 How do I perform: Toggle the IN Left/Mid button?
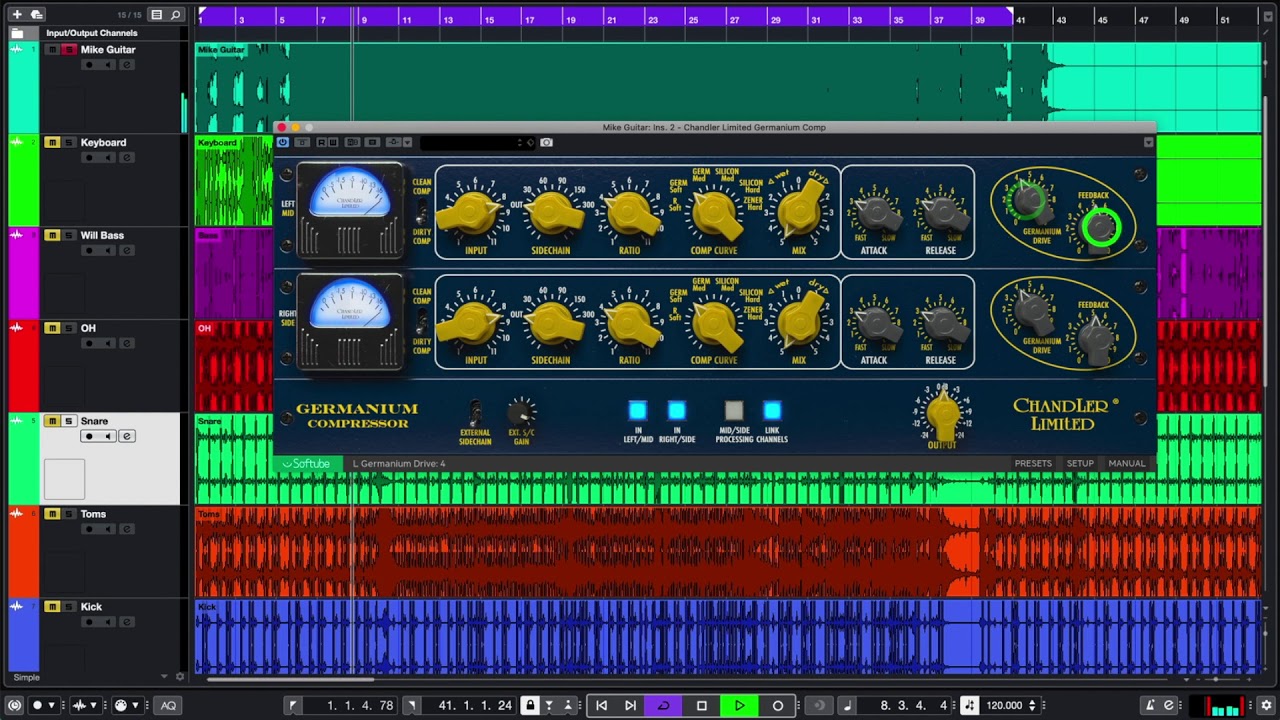[637, 410]
